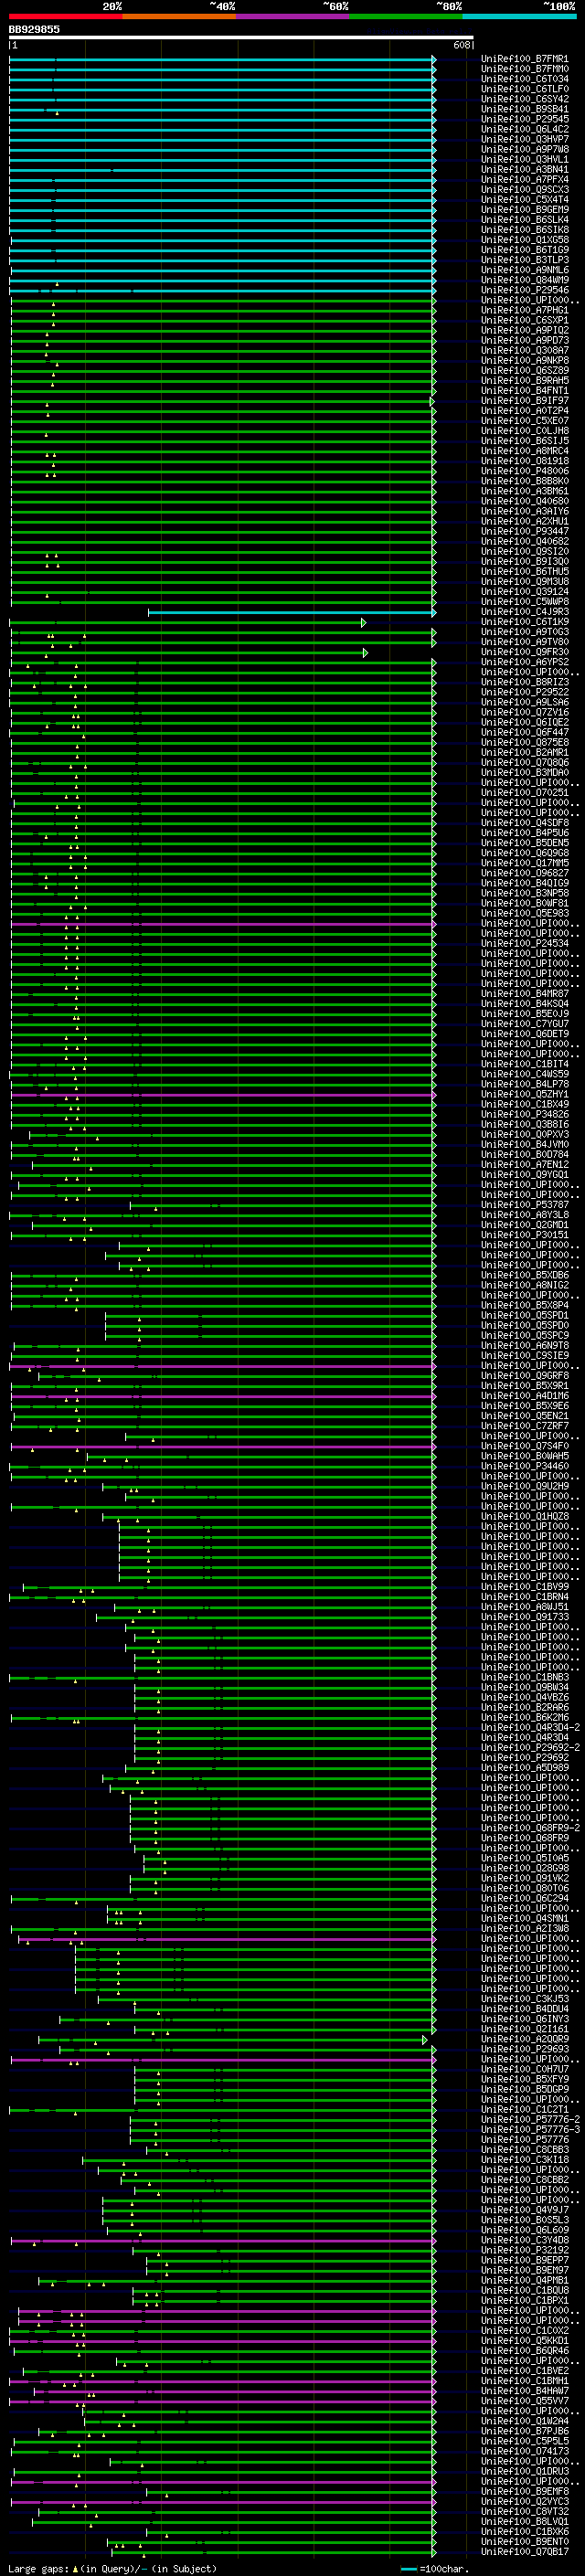Select the UniRef100_B0WF81 label
585x2576 pixels.
tap(524, 903)
